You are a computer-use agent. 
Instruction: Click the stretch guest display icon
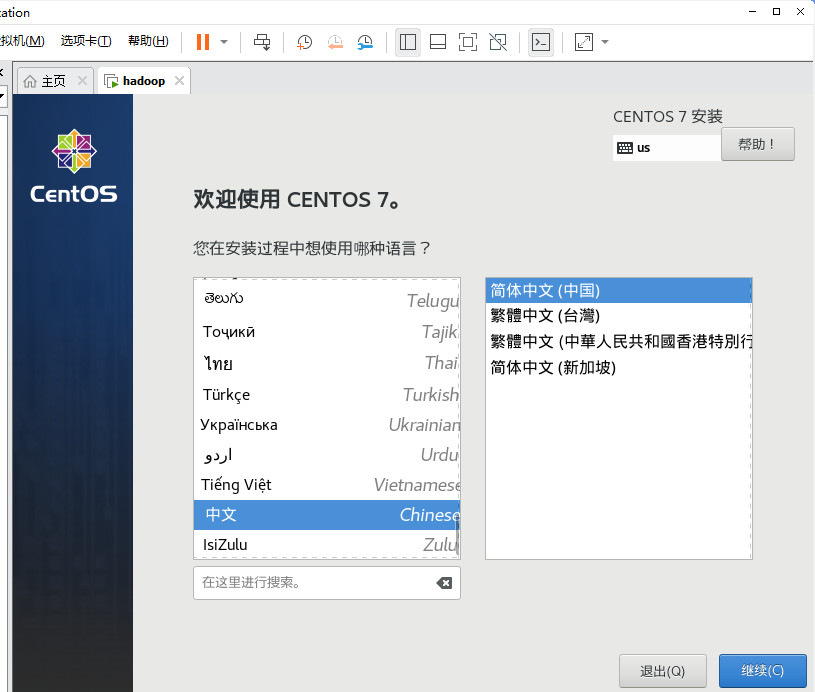tap(584, 42)
